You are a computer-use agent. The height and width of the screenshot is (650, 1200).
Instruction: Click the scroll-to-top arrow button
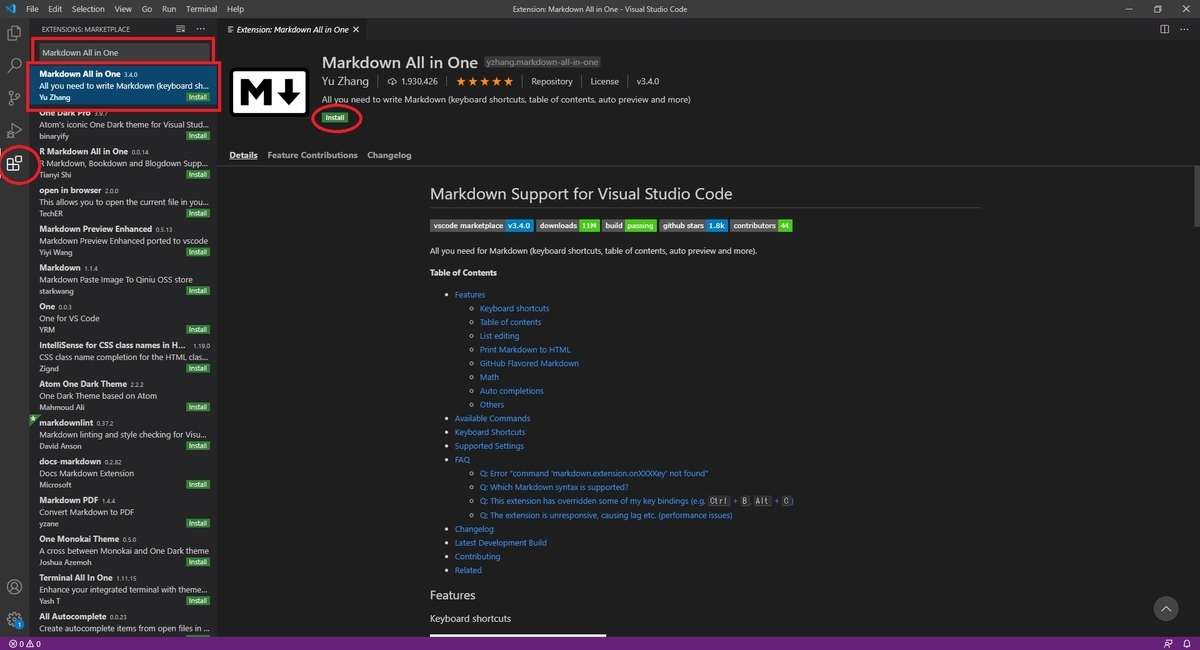1165,607
